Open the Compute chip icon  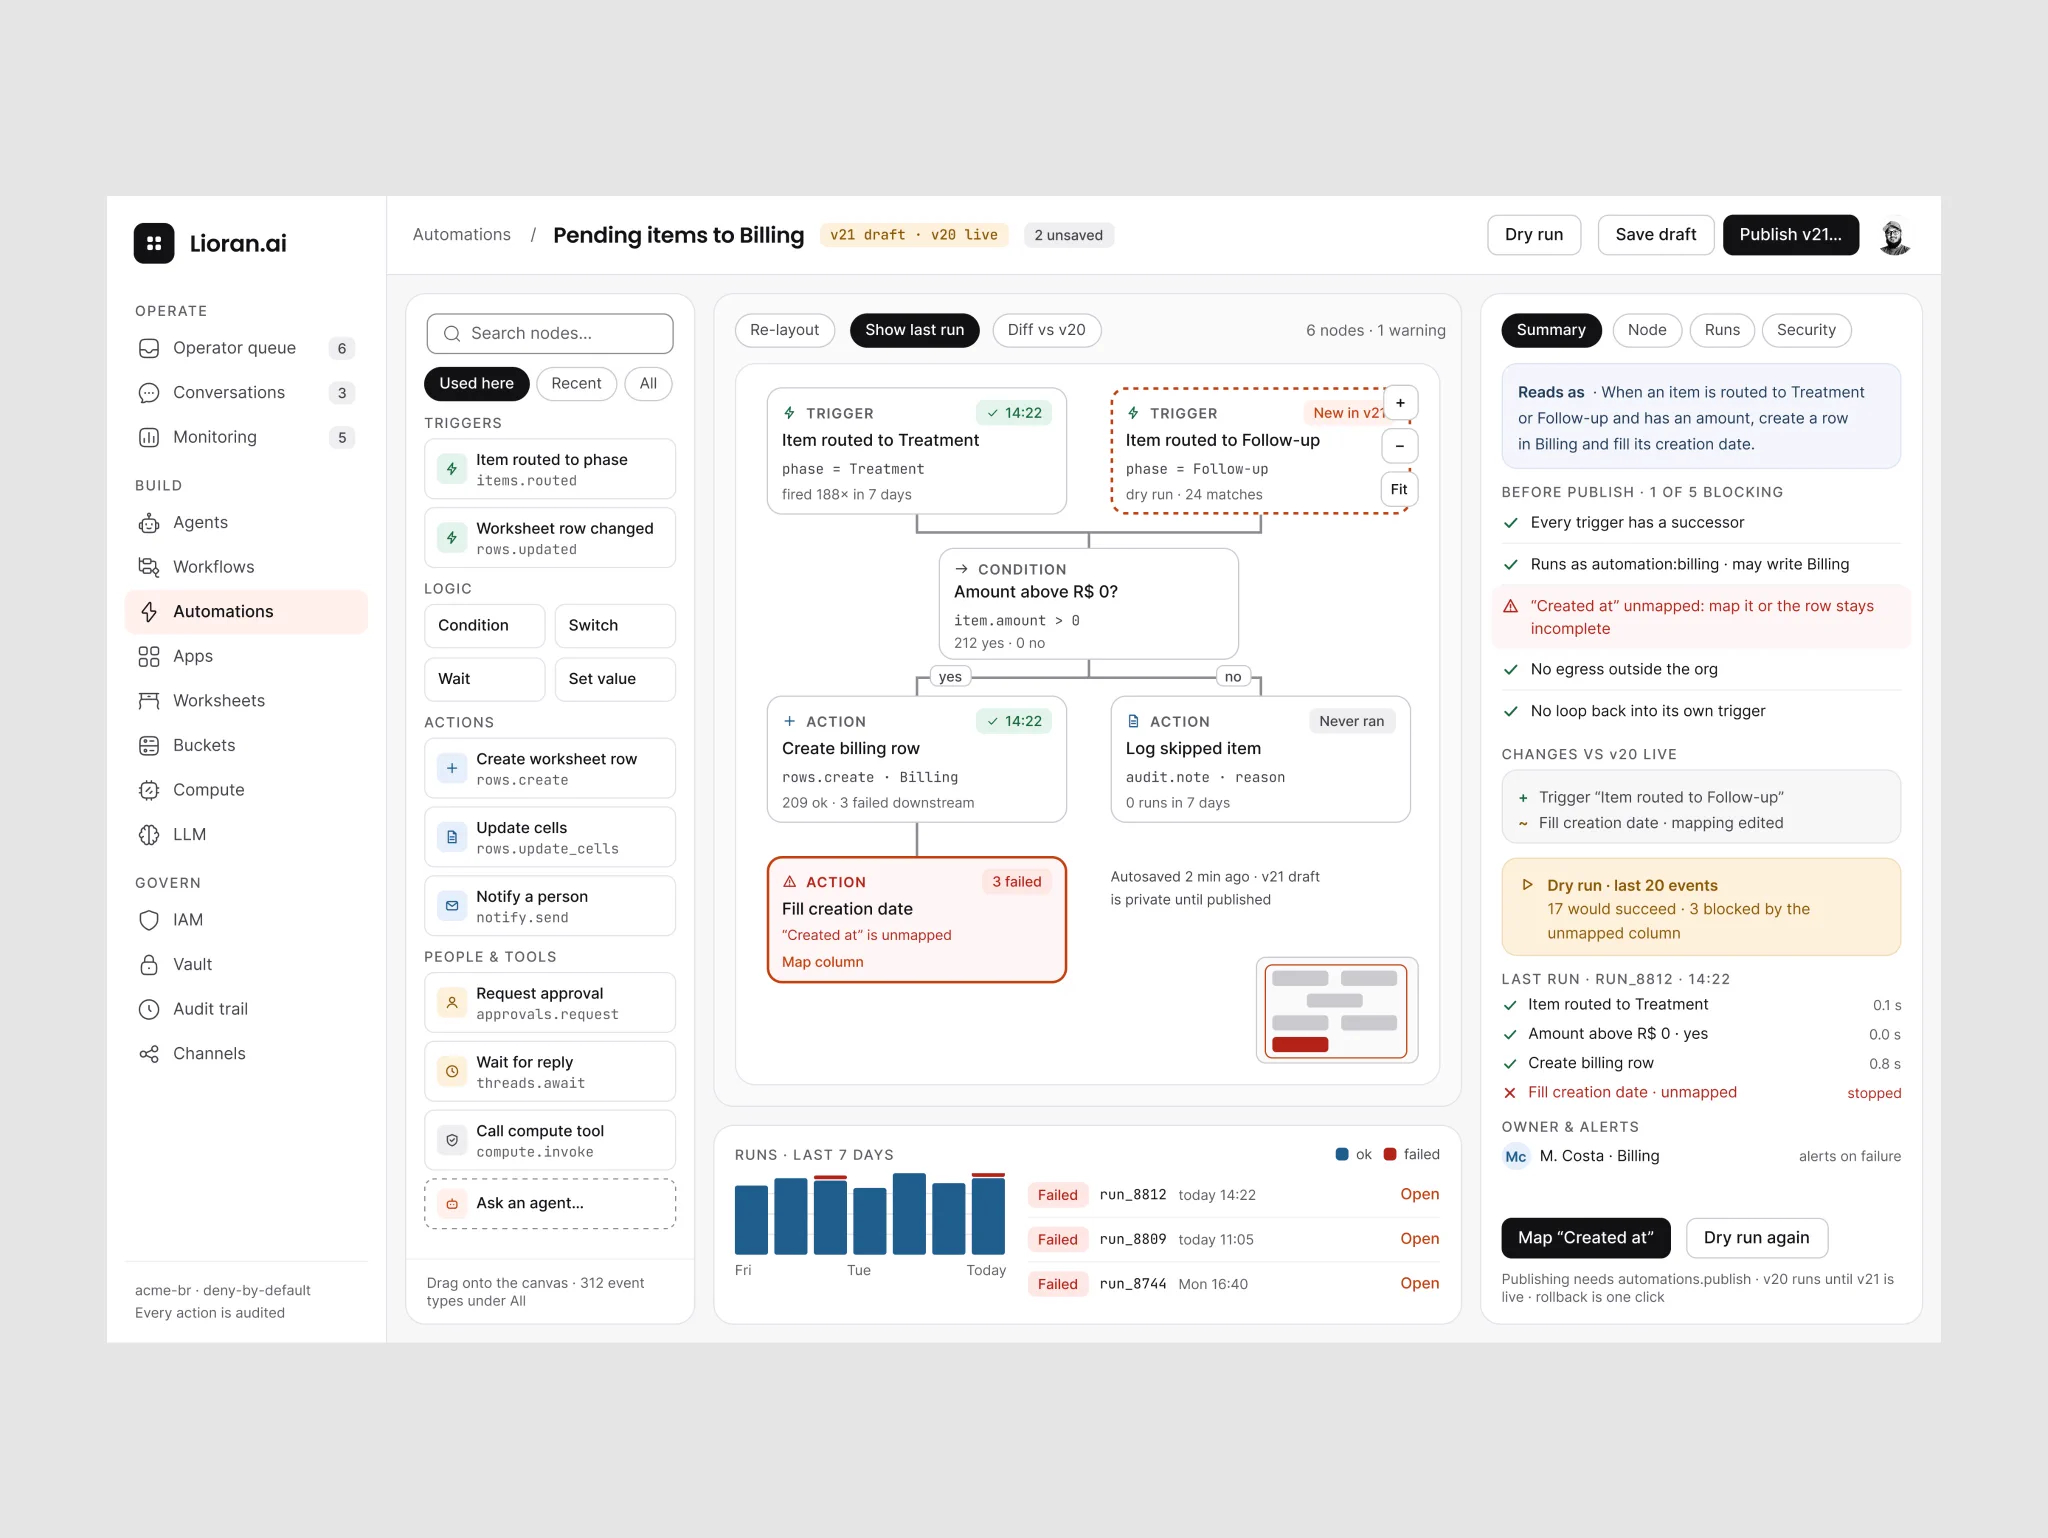pyautogui.click(x=149, y=790)
